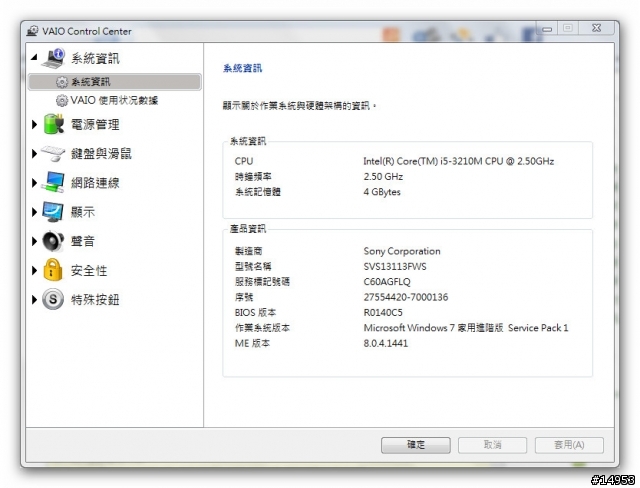Screen dimensions: 640x488
Task: Click the 型號名稱 field label
Action: click(x=253, y=267)
